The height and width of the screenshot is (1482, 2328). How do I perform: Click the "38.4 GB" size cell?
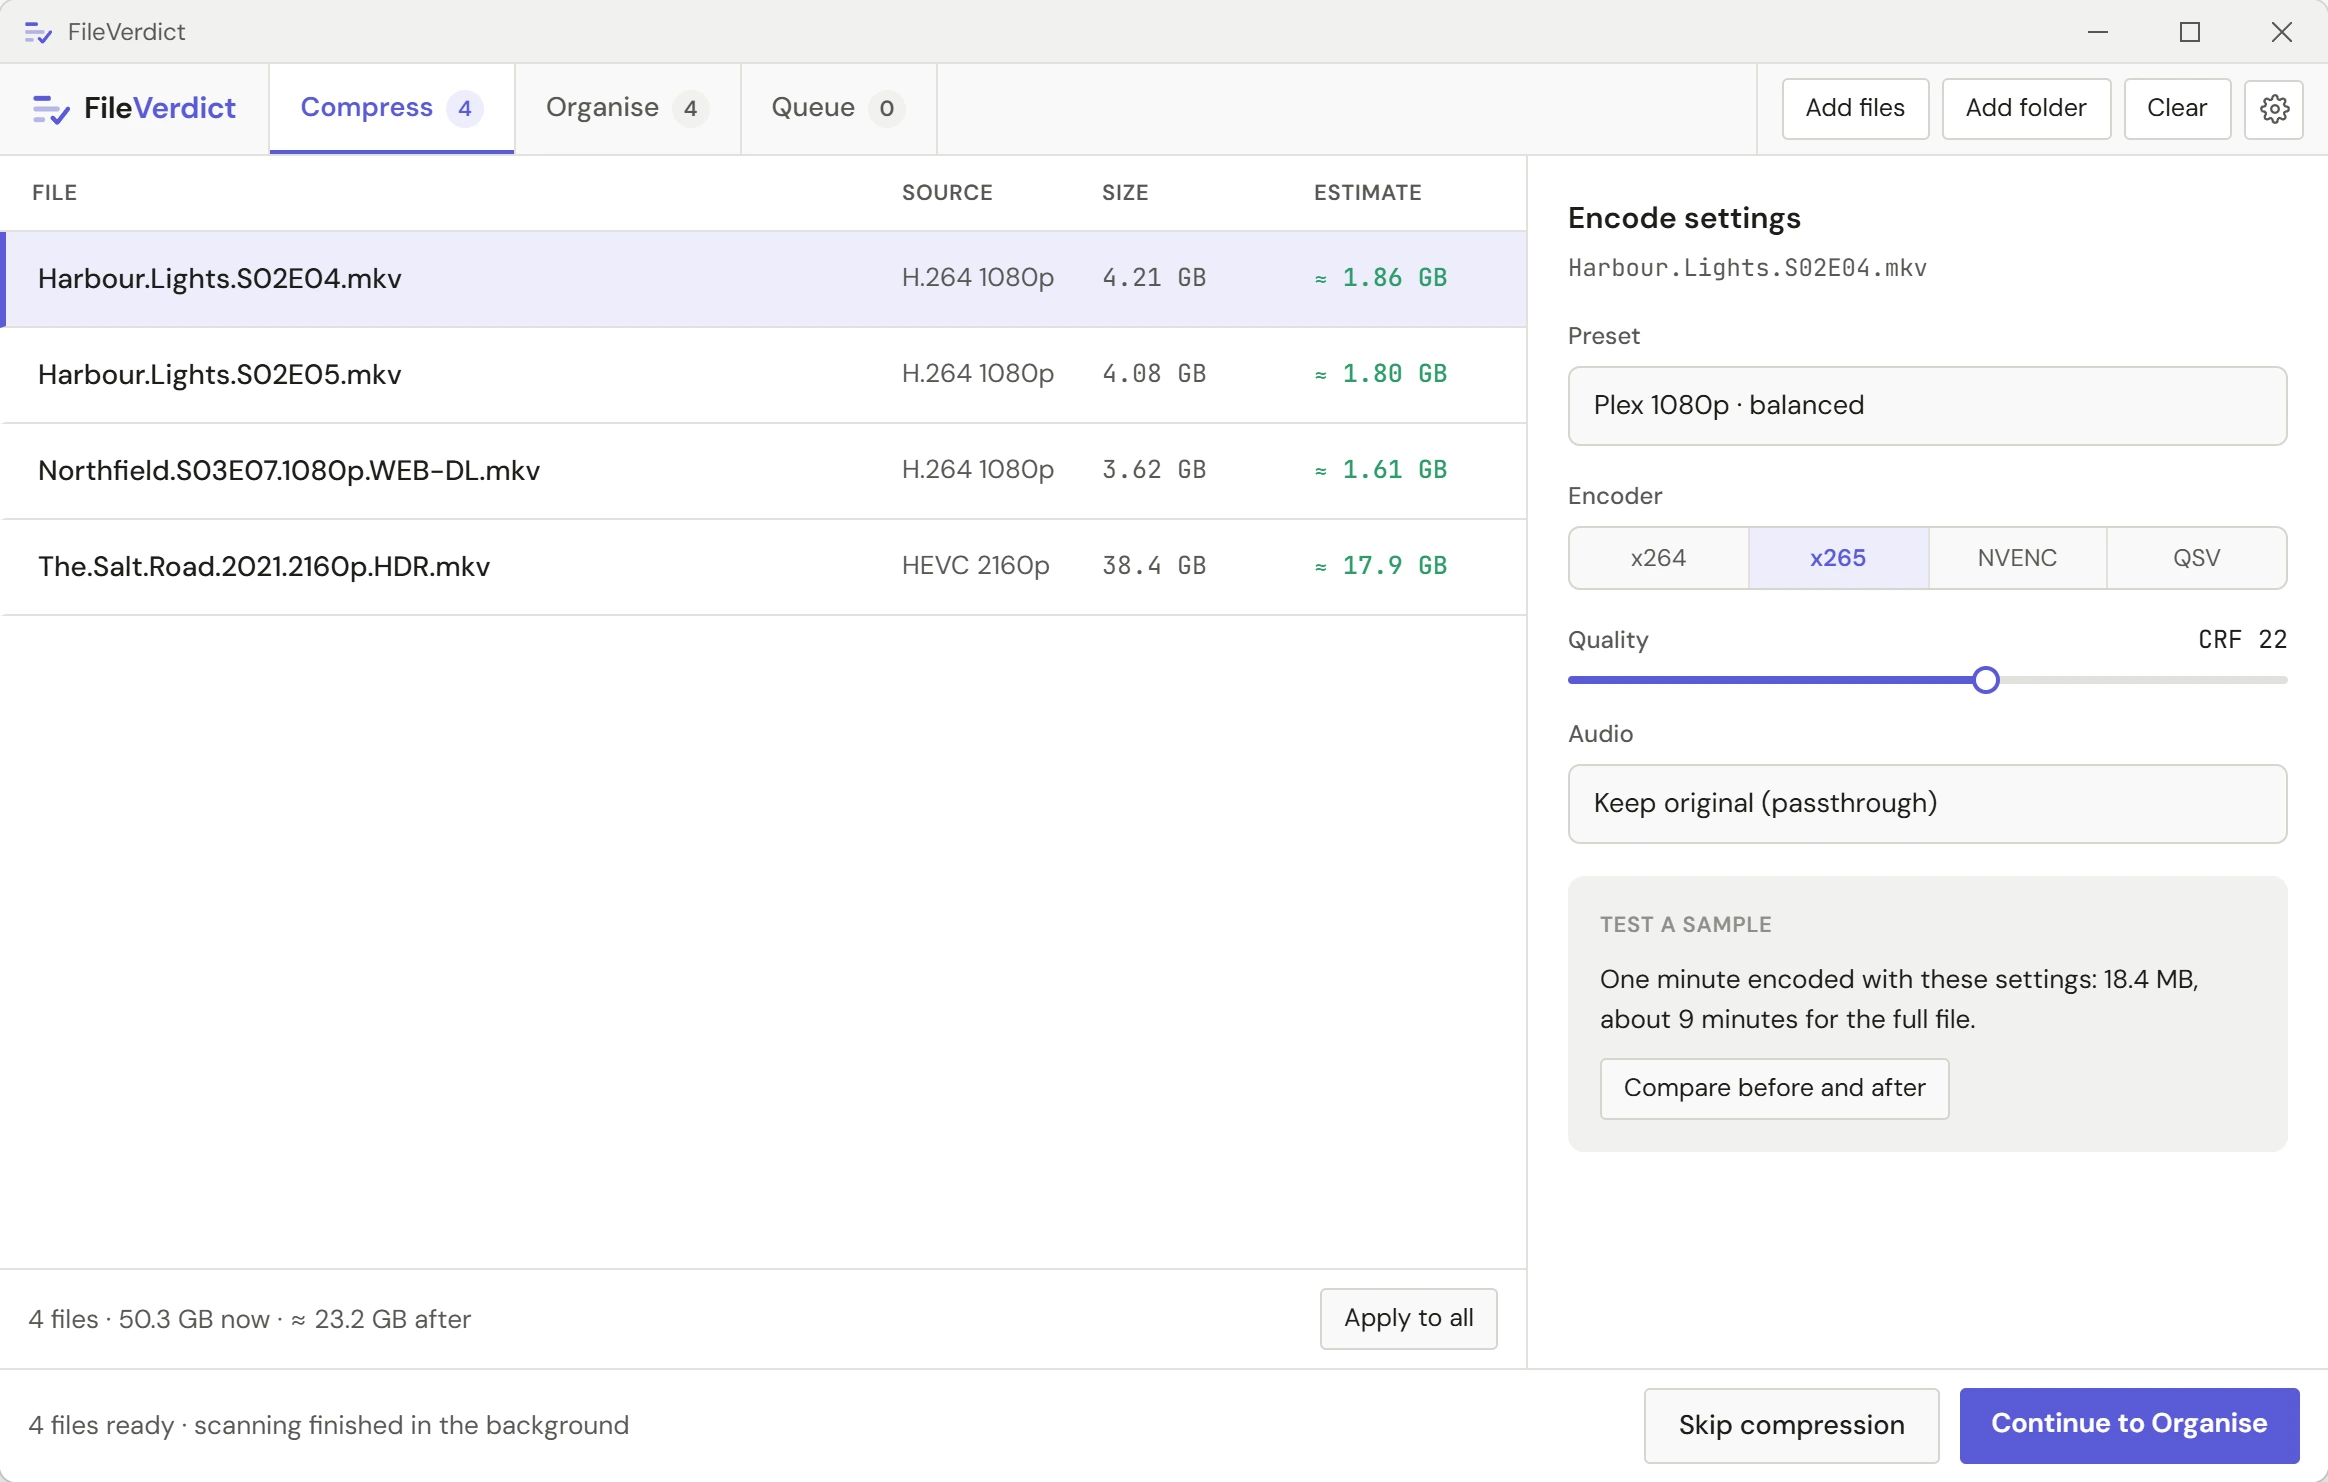[1154, 566]
